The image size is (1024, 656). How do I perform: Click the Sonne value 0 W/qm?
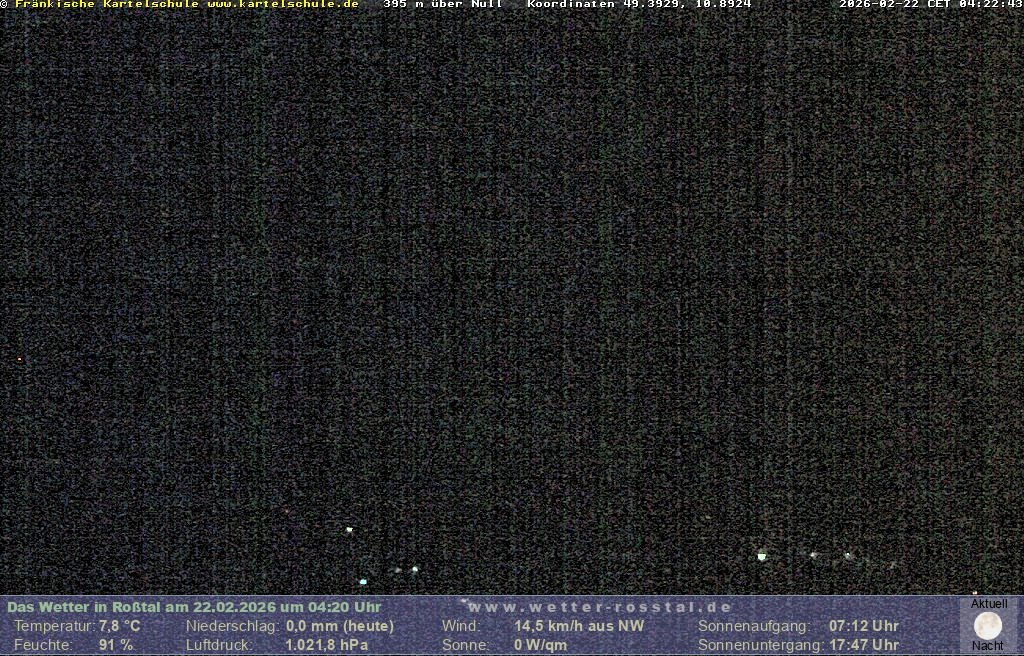540,645
